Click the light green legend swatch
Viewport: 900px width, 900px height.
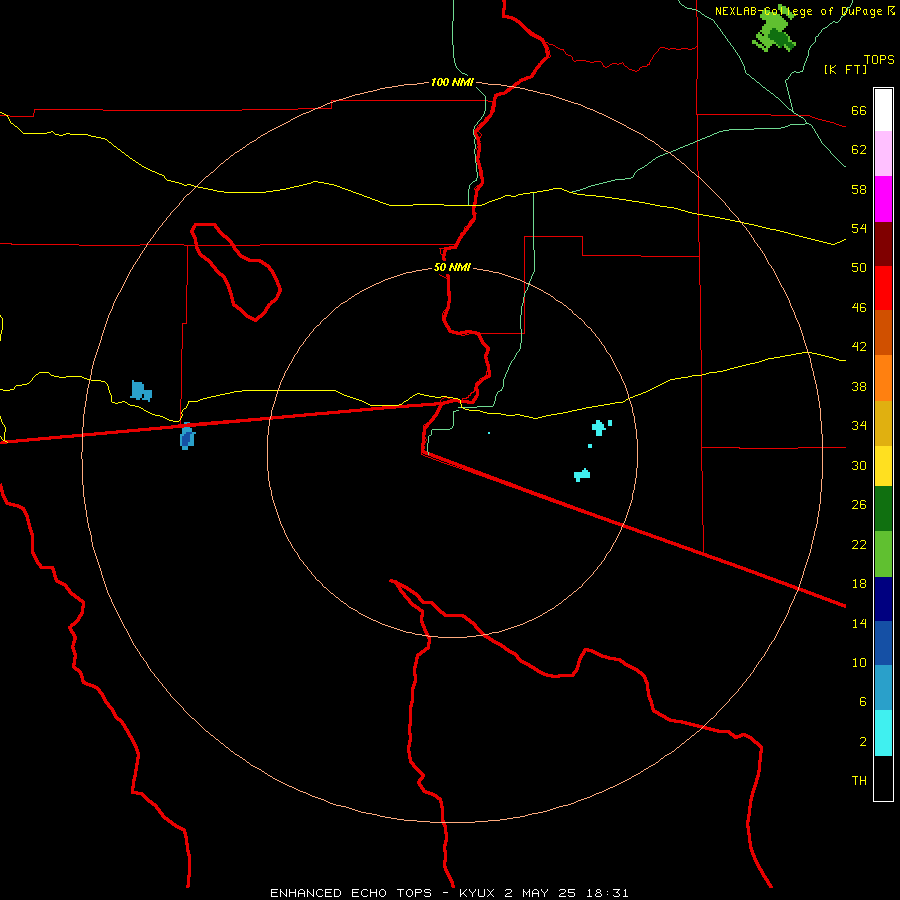click(x=883, y=554)
